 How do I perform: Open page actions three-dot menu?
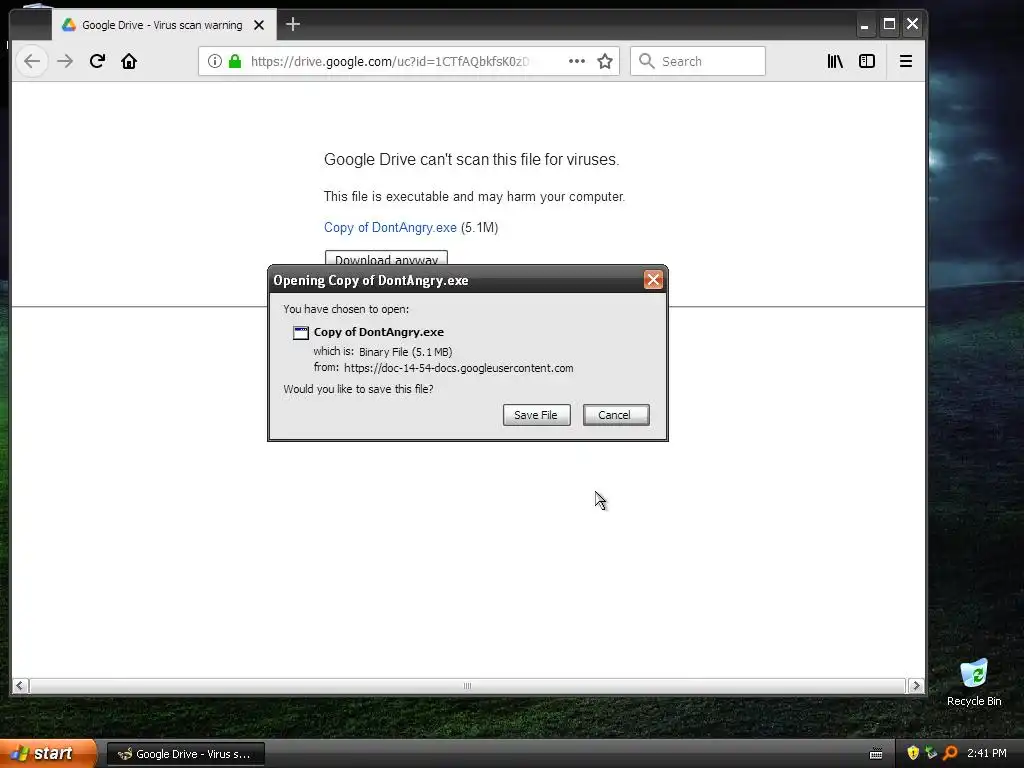coord(577,61)
